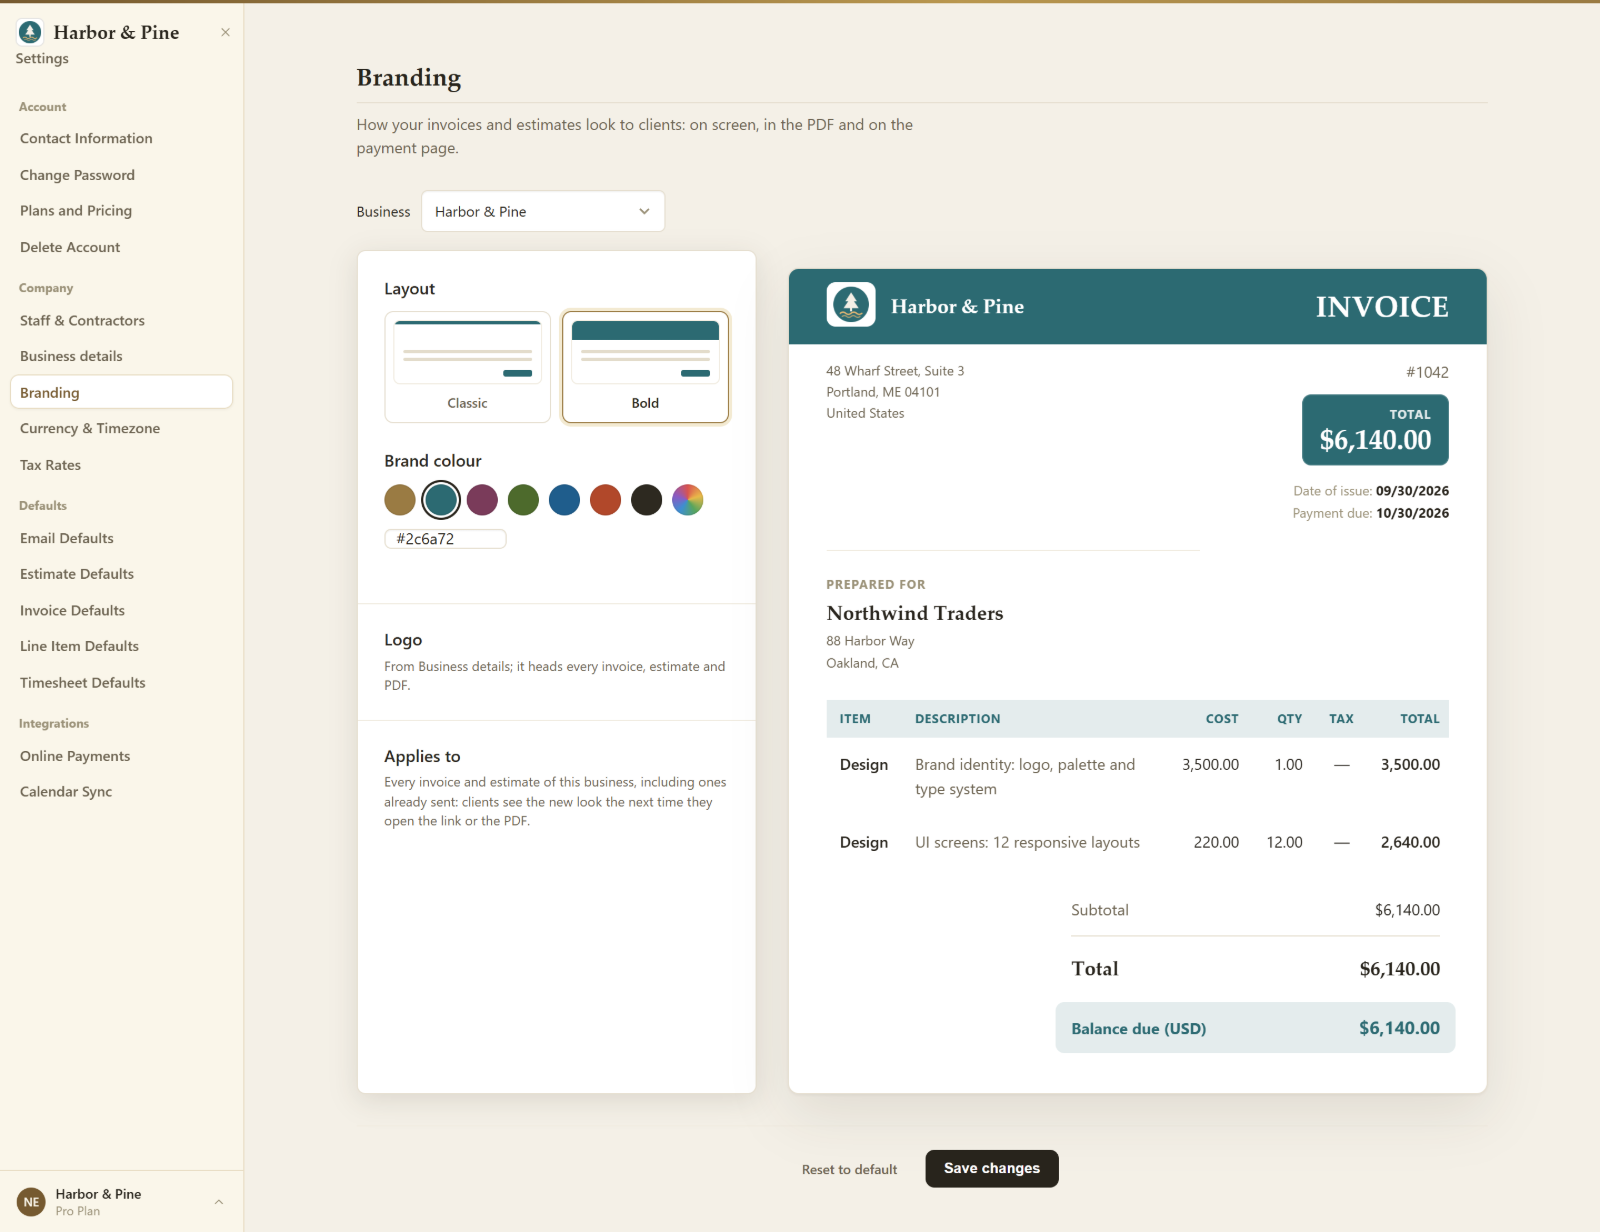This screenshot has height=1232, width=1600.
Task: Open the Business dropdown
Action: [x=543, y=211]
